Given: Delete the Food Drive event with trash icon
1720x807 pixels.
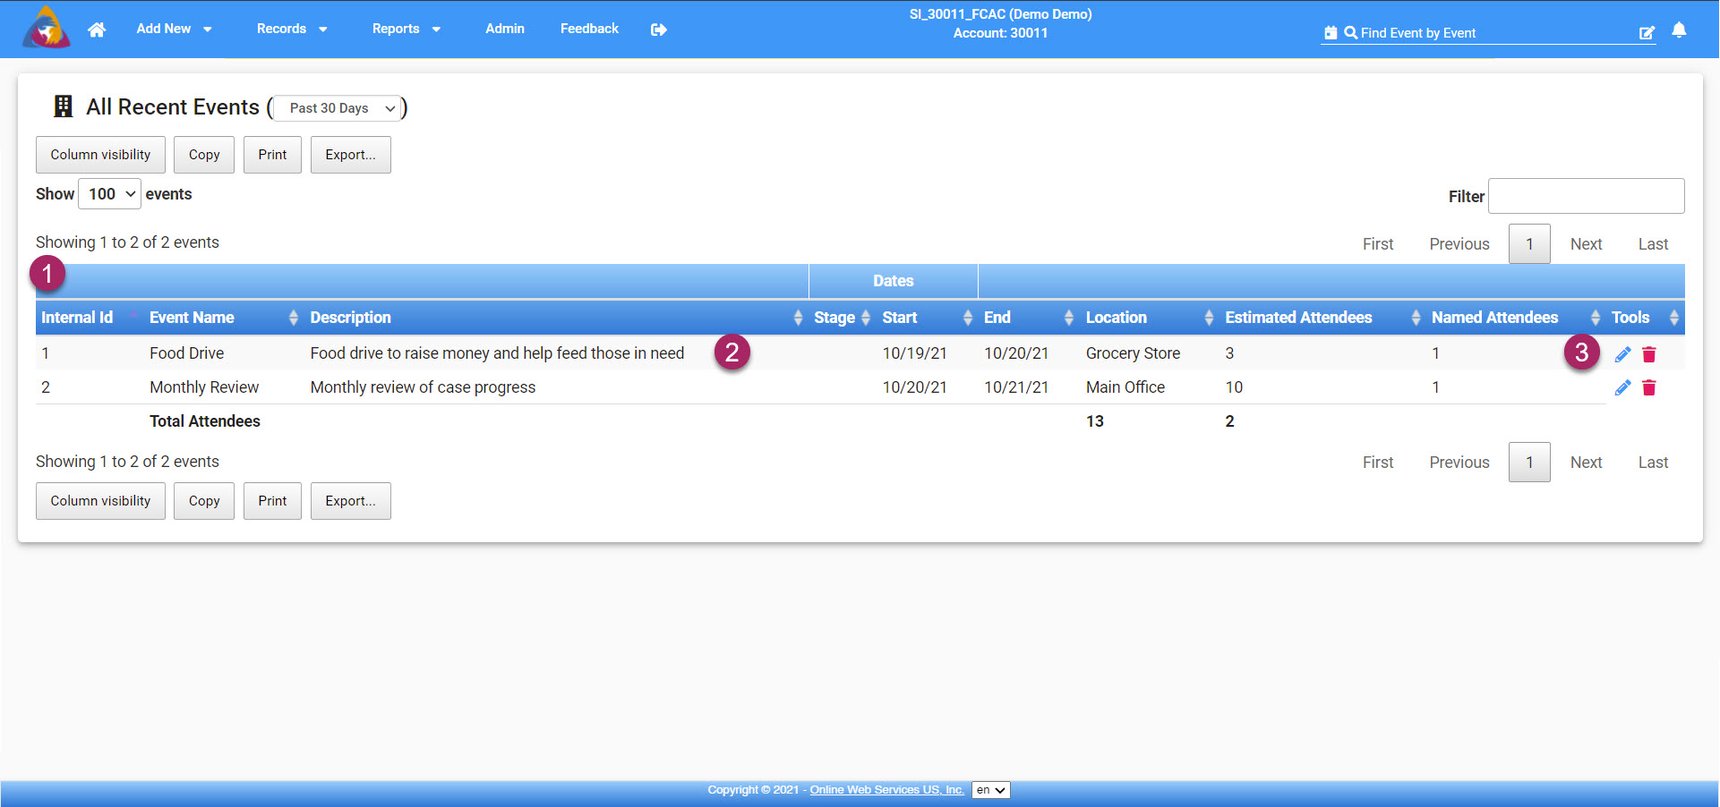Looking at the screenshot, I should click(x=1649, y=354).
